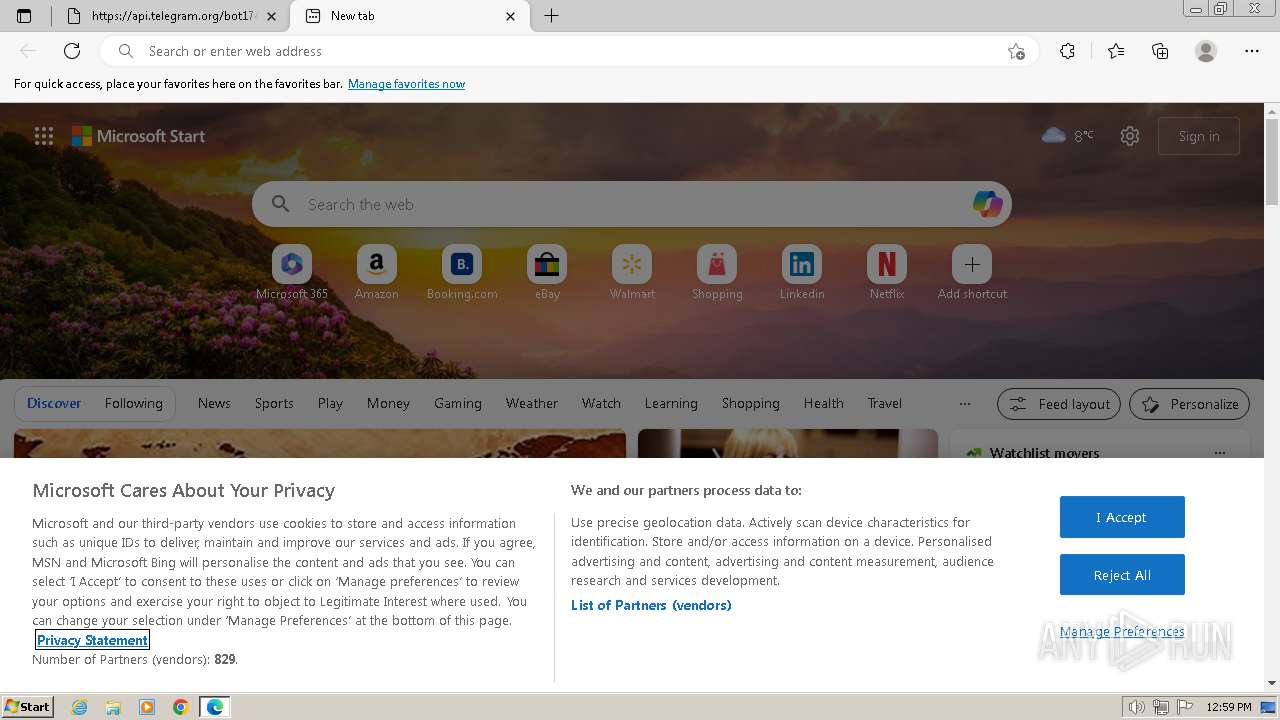The width and height of the screenshot is (1280, 720).
Task: Open the LinkedIn shortcut
Action: pos(802,272)
